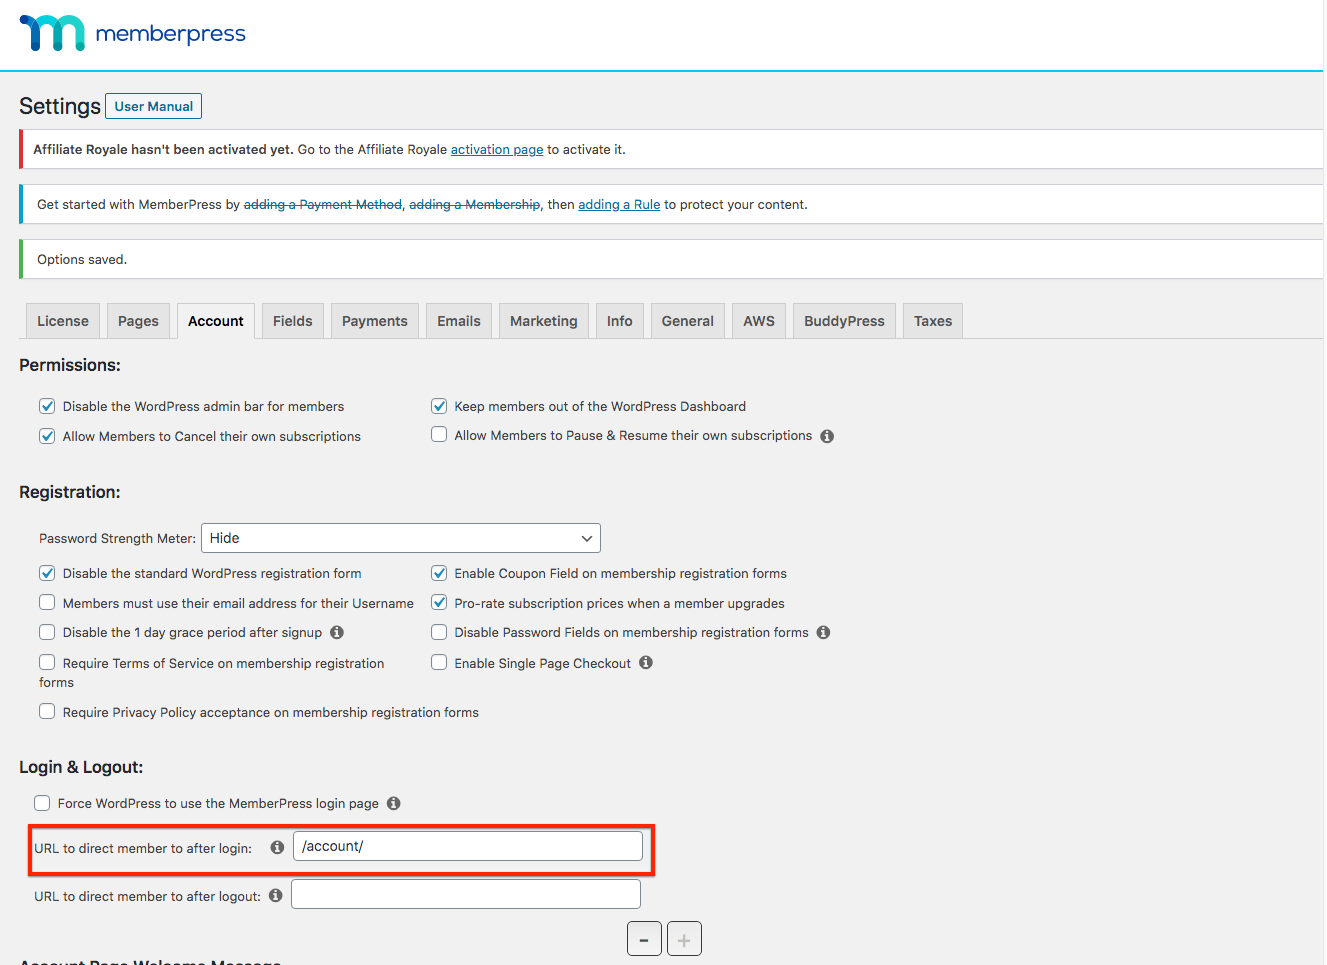Click the adding a Membership link
Viewport: 1327px width, 965px height.
click(x=475, y=204)
